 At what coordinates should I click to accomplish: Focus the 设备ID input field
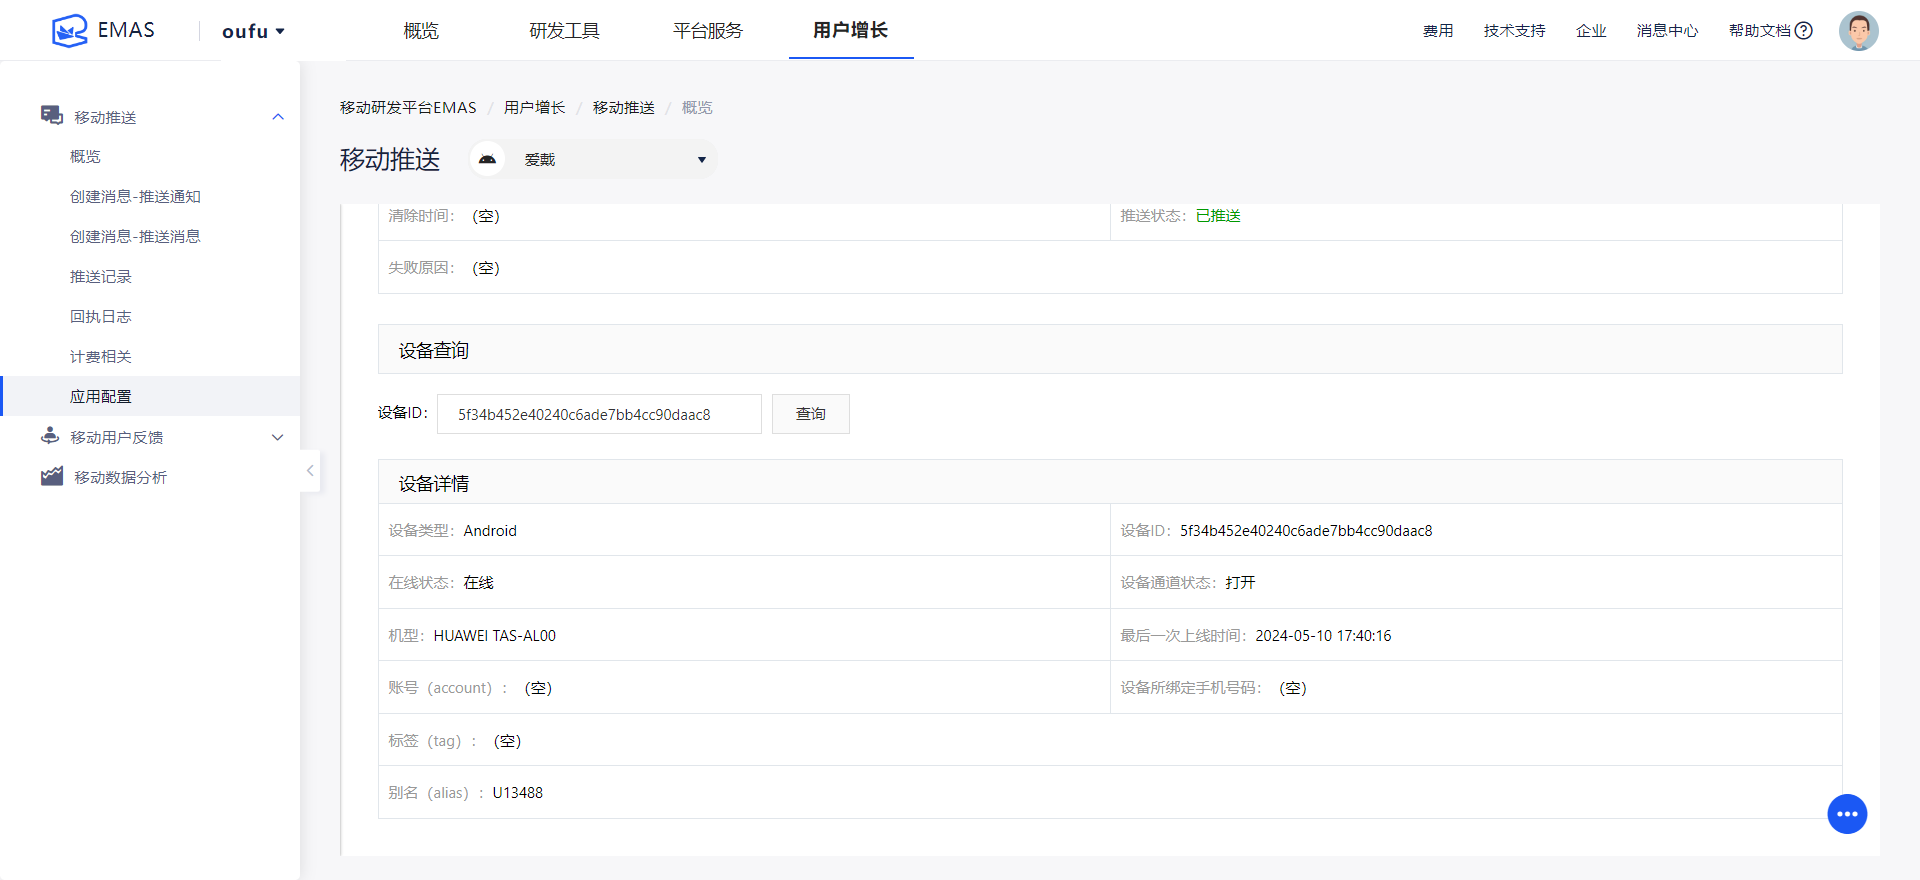click(599, 414)
